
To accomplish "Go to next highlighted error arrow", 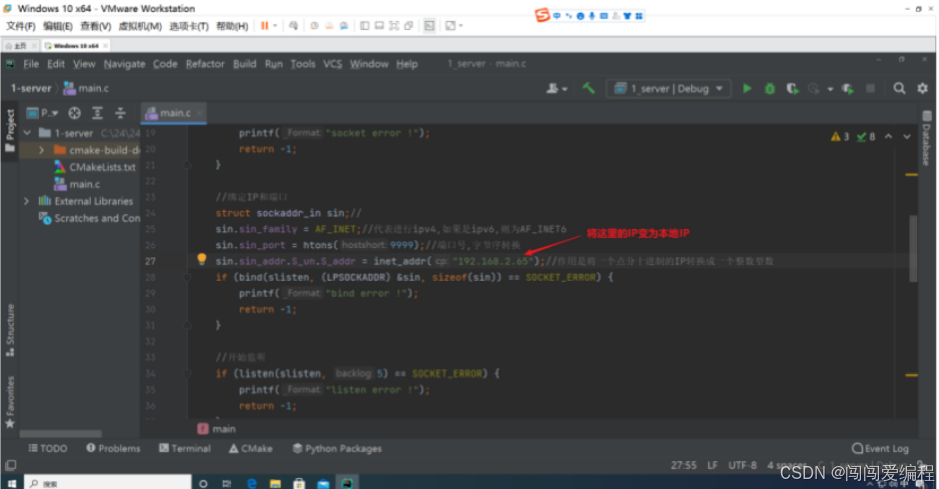I will coord(907,136).
